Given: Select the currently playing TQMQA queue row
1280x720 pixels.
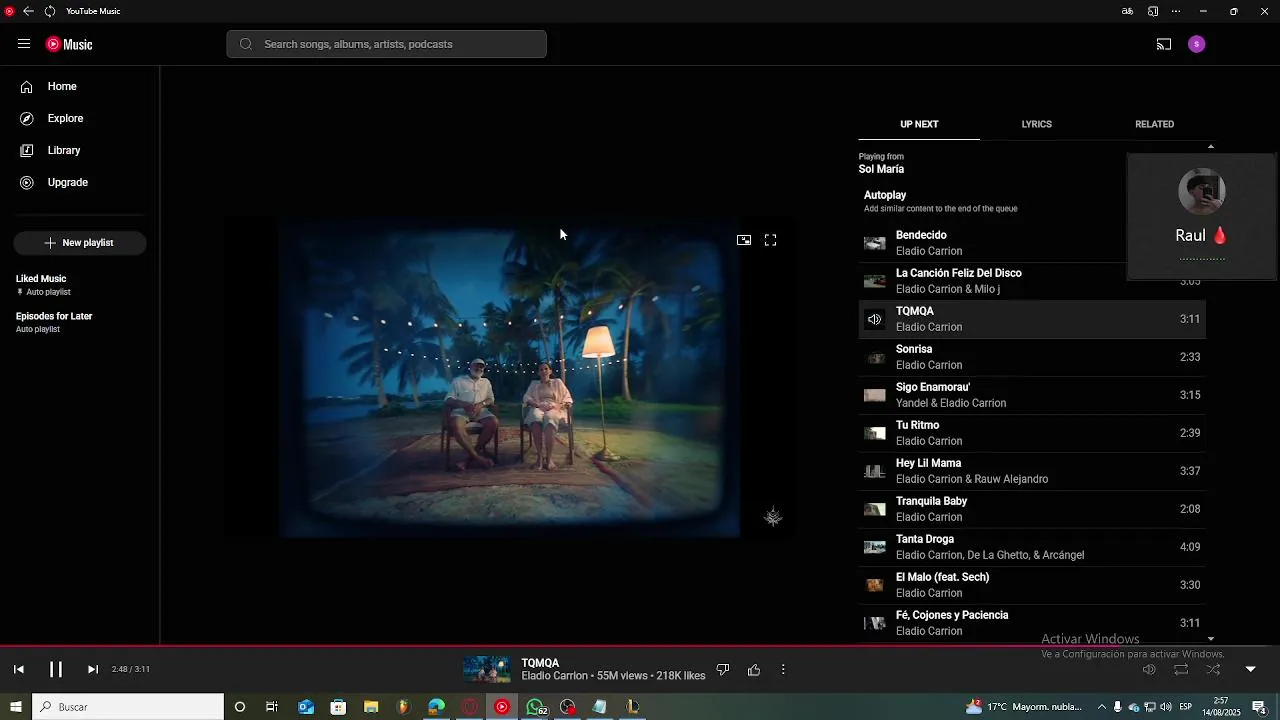Looking at the screenshot, I should [1032, 319].
